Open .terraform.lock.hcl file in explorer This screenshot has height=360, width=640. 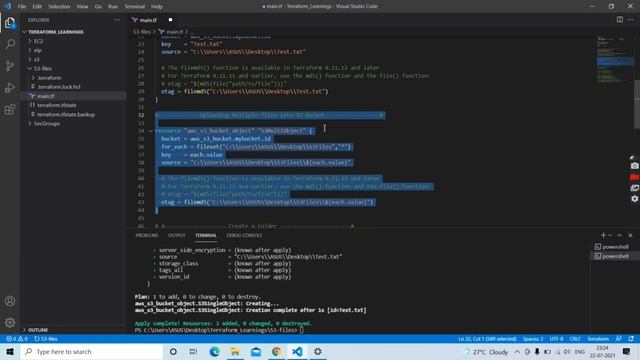coord(59,87)
